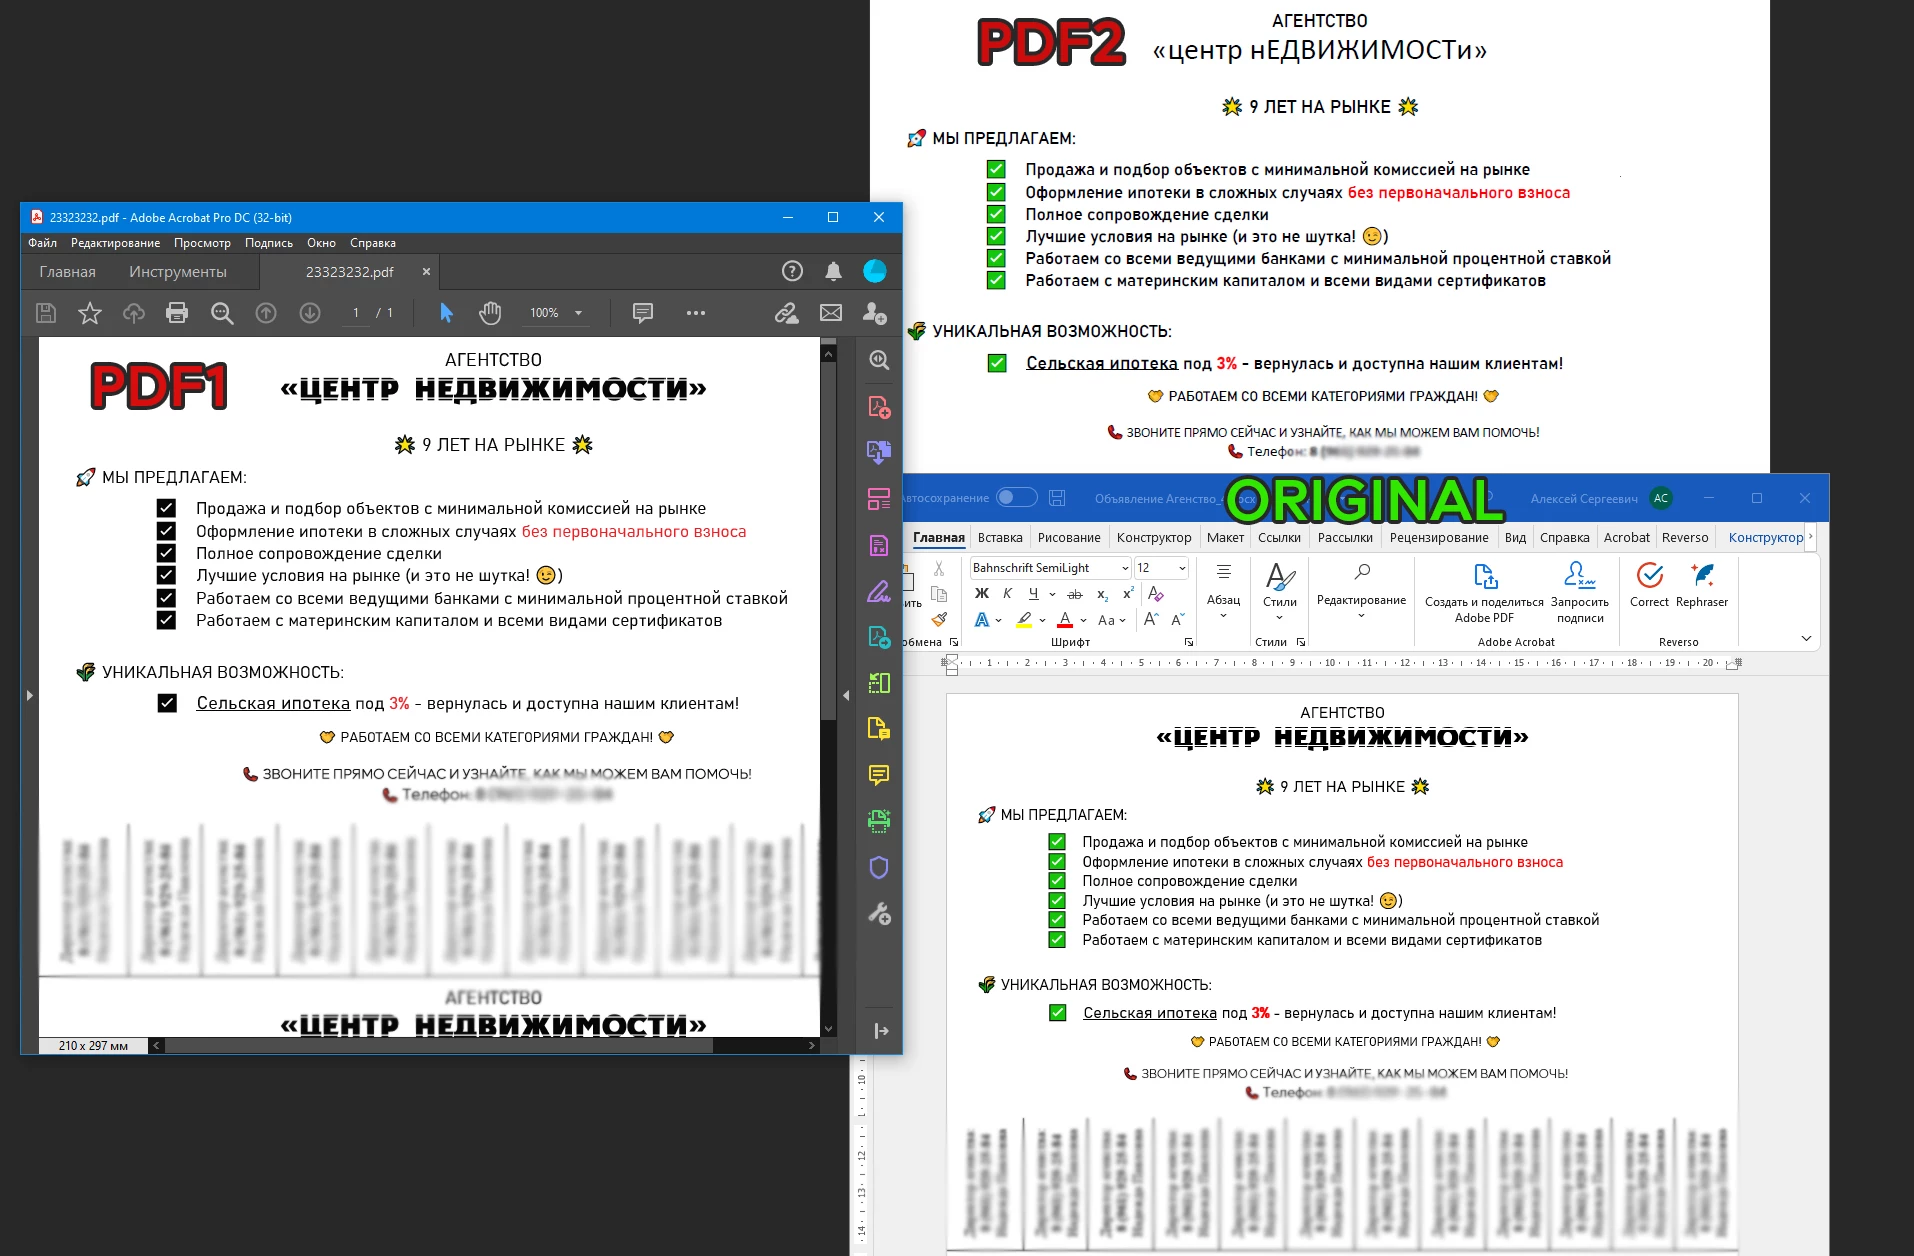Add a sticky note comment in Acrobat

[x=643, y=313]
